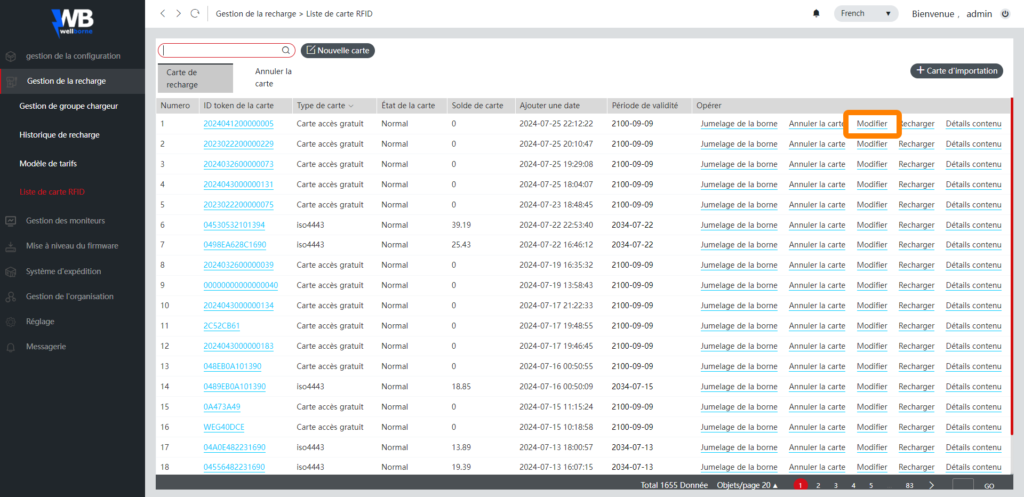1024x497 pixels.
Task: Click GO page jump button
Action: click(x=989, y=486)
